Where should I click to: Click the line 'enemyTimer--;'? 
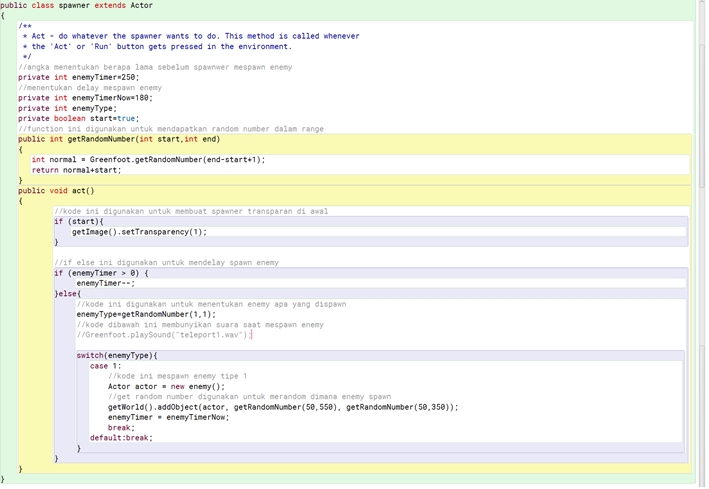coord(106,283)
